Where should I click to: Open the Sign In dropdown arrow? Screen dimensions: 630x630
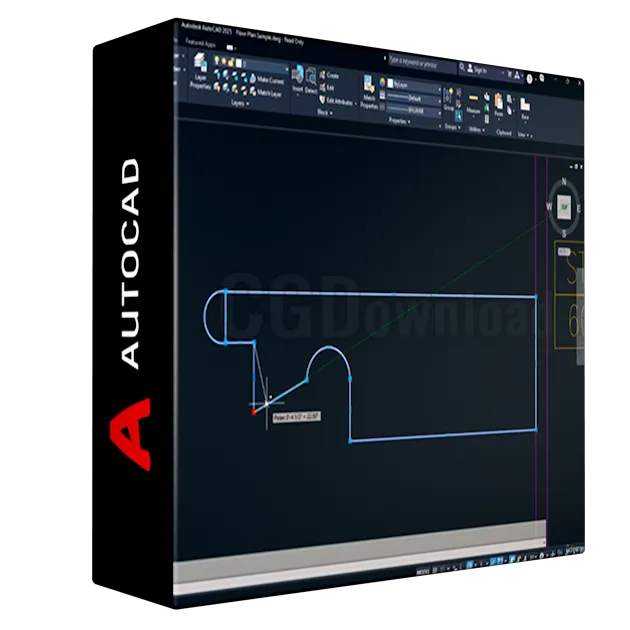click(x=503, y=73)
